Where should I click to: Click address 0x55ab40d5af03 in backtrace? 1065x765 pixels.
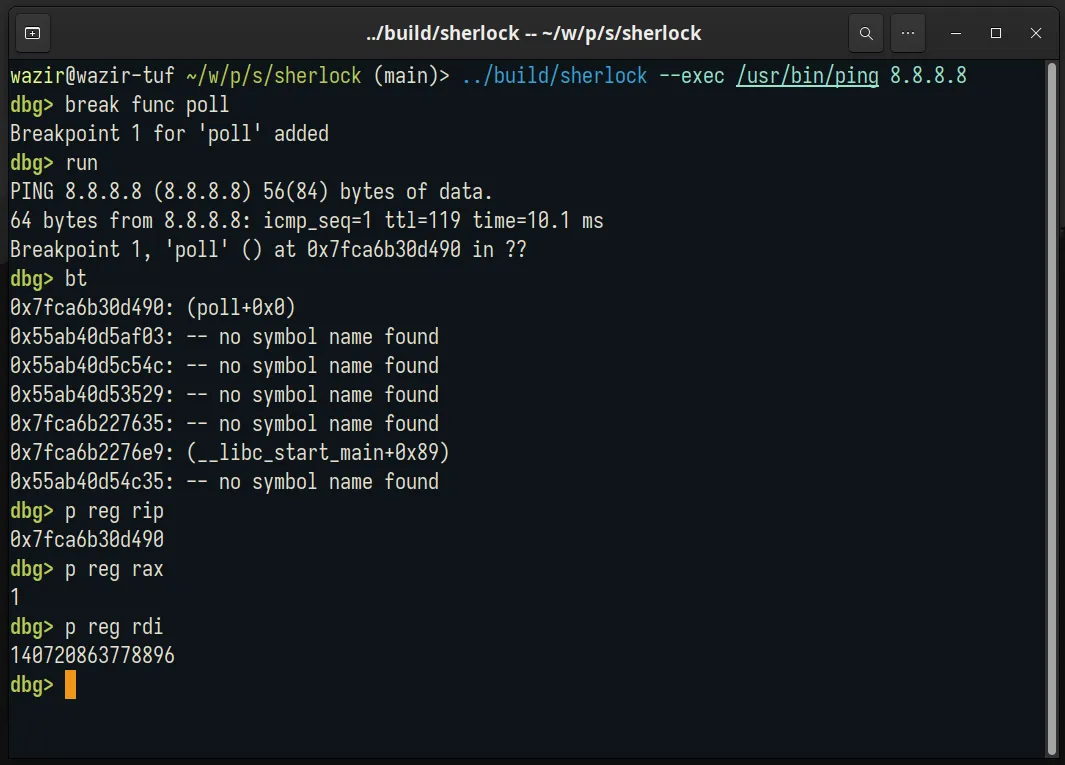[x=85, y=336]
